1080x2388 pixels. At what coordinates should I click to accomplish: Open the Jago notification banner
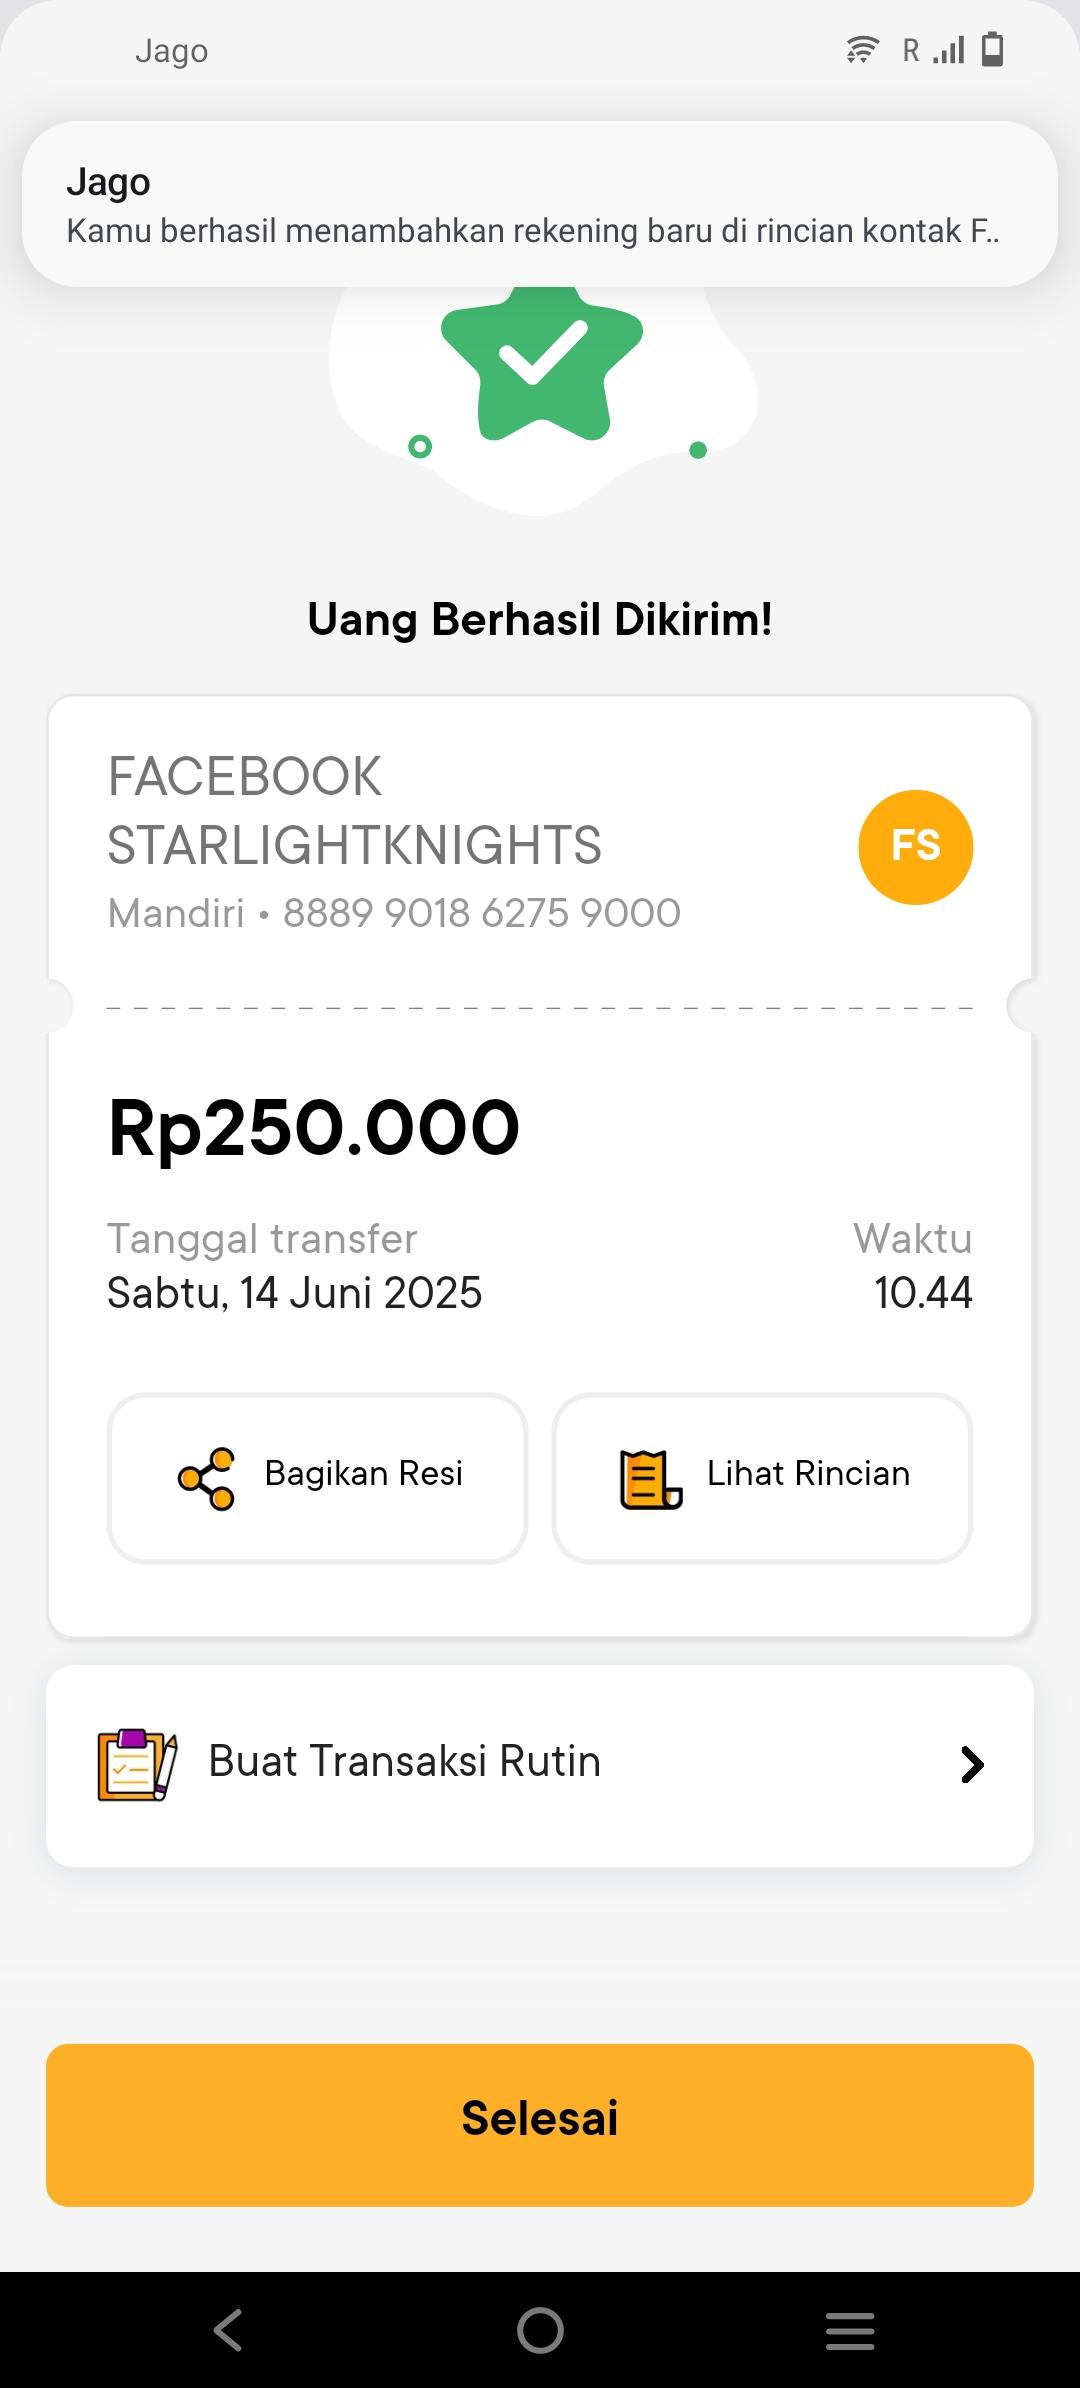click(540, 205)
